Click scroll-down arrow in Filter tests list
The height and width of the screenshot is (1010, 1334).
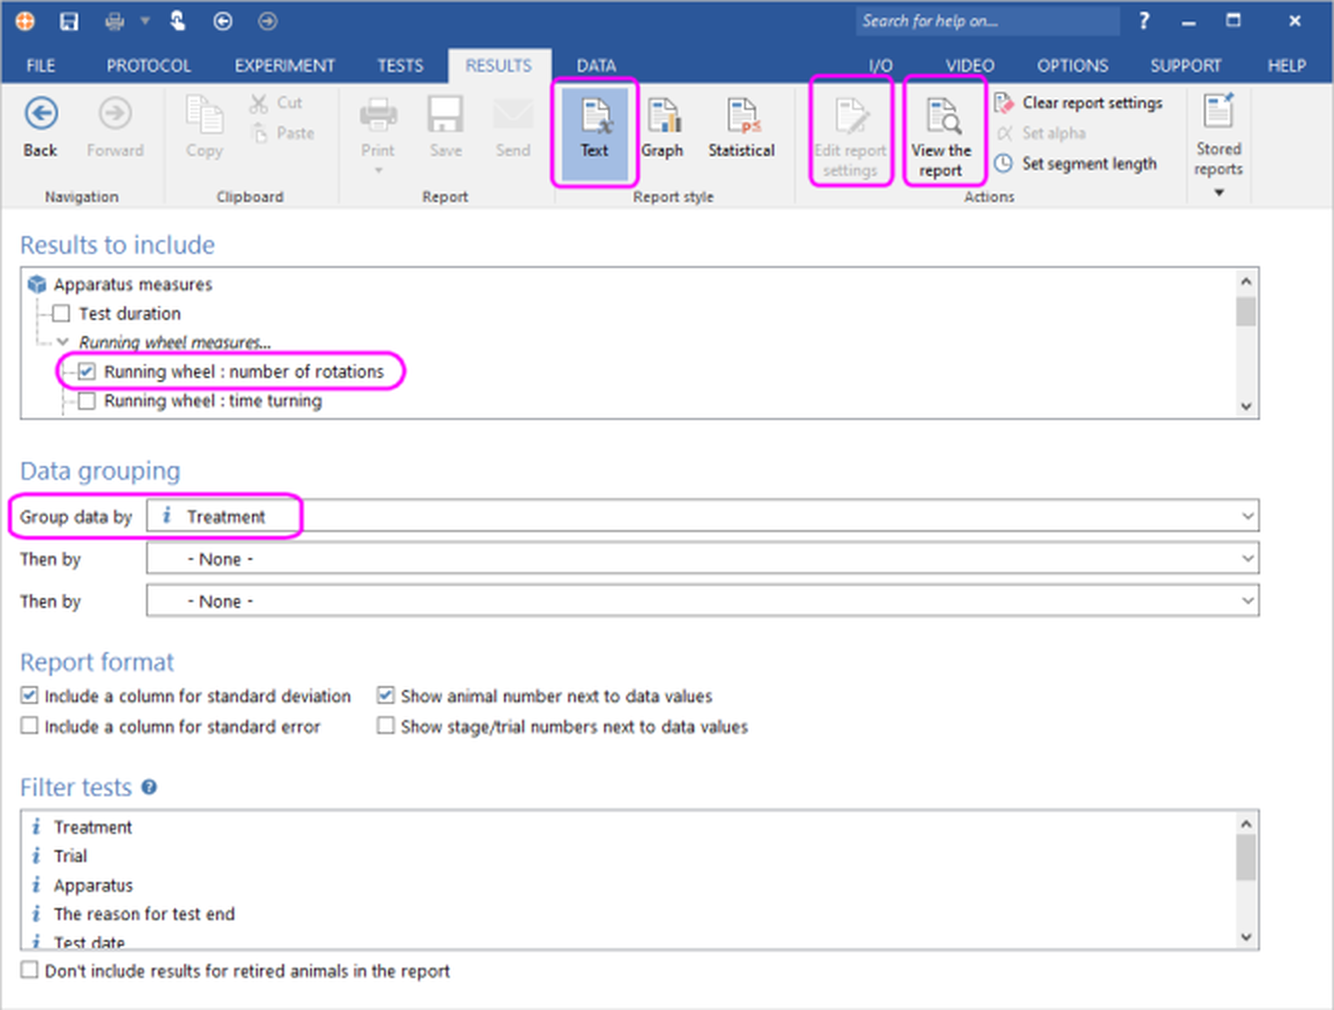pyautogui.click(x=1246, y=937)
